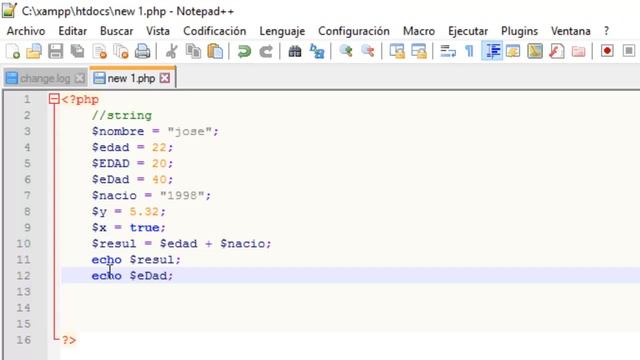
Task: Collapse the <?php fold block
Action: pyautogui.click(x=54, y=99)
